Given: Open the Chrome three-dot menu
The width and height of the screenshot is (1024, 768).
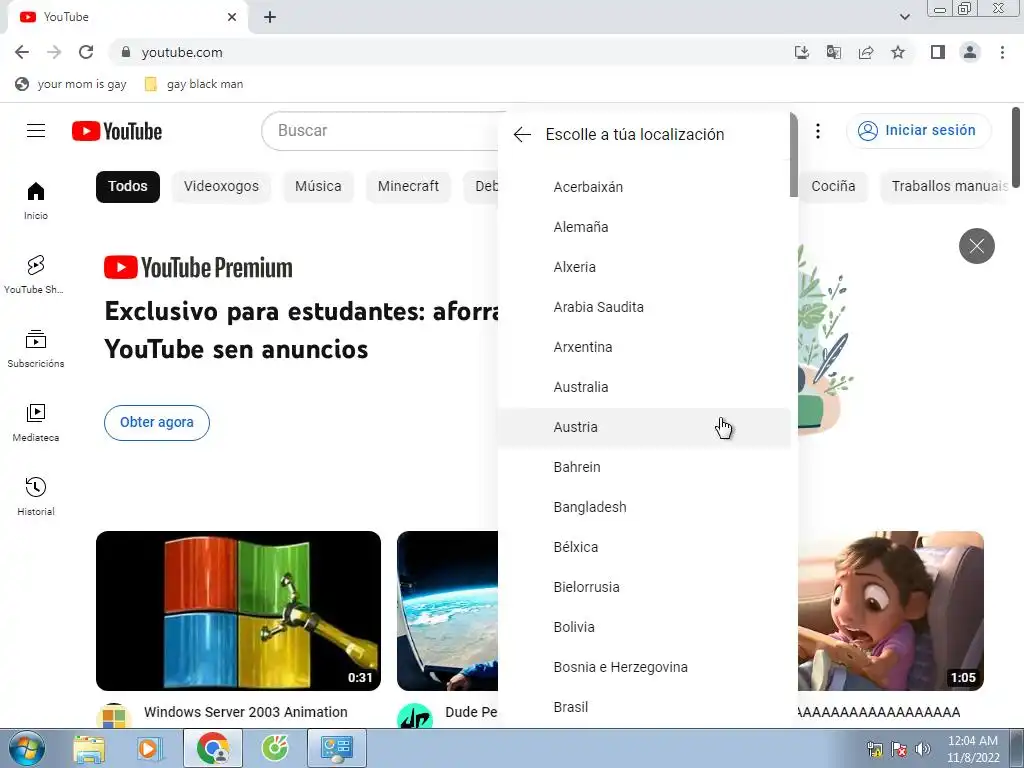Looking at the screenshot, I should coord(1002,52).
